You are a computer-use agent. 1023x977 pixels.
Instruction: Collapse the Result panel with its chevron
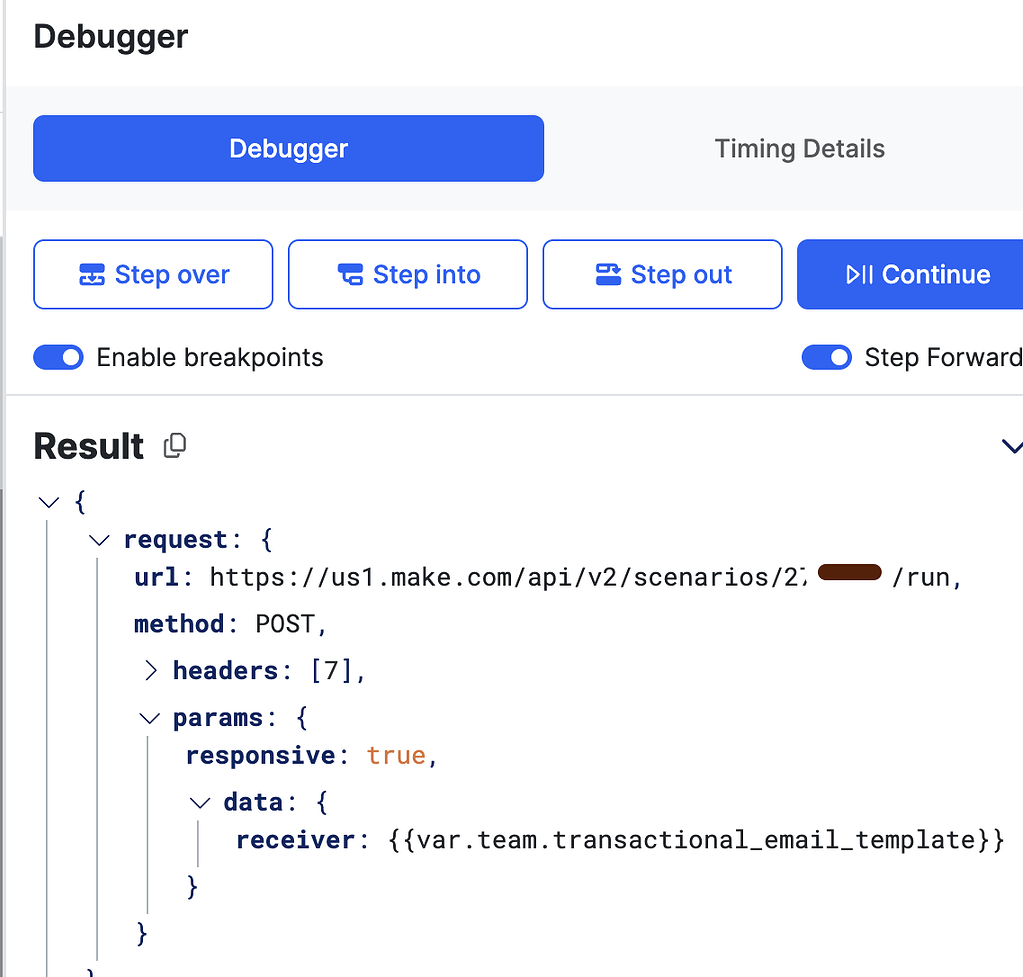tap(1012, 447)
